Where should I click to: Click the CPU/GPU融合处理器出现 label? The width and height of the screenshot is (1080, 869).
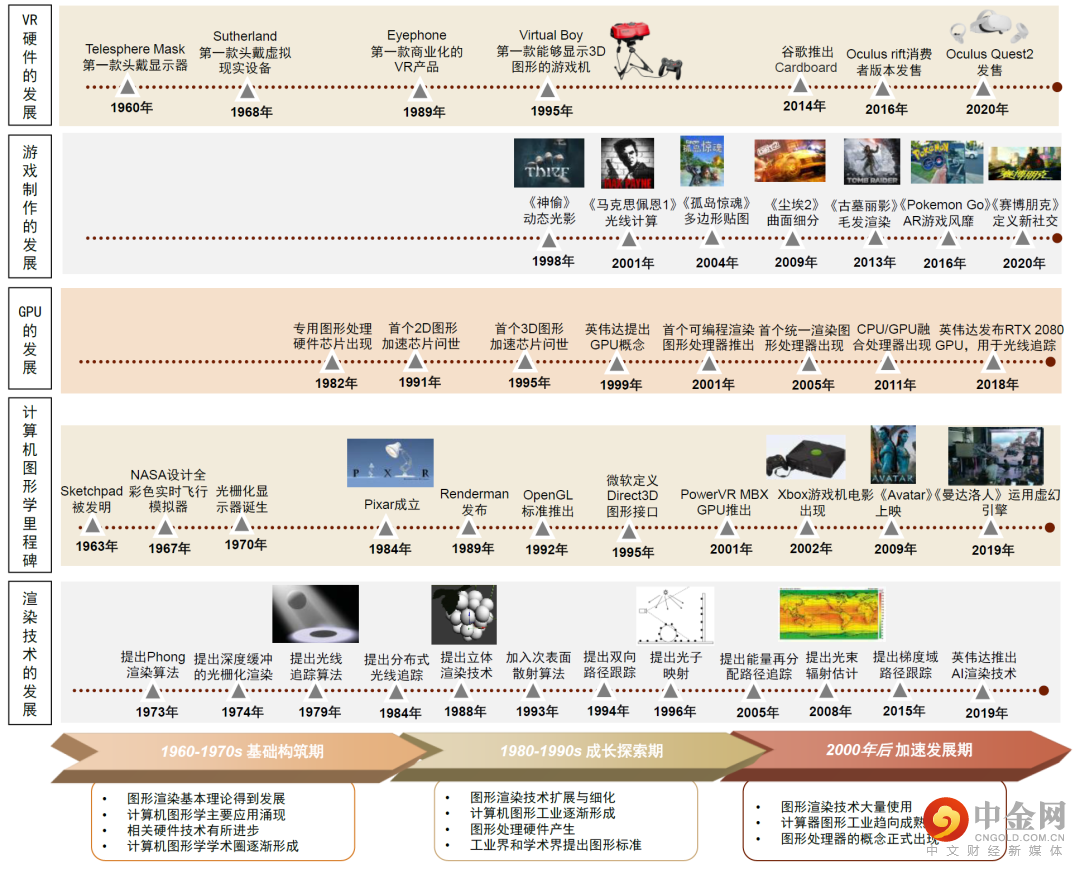pos(891,337)
